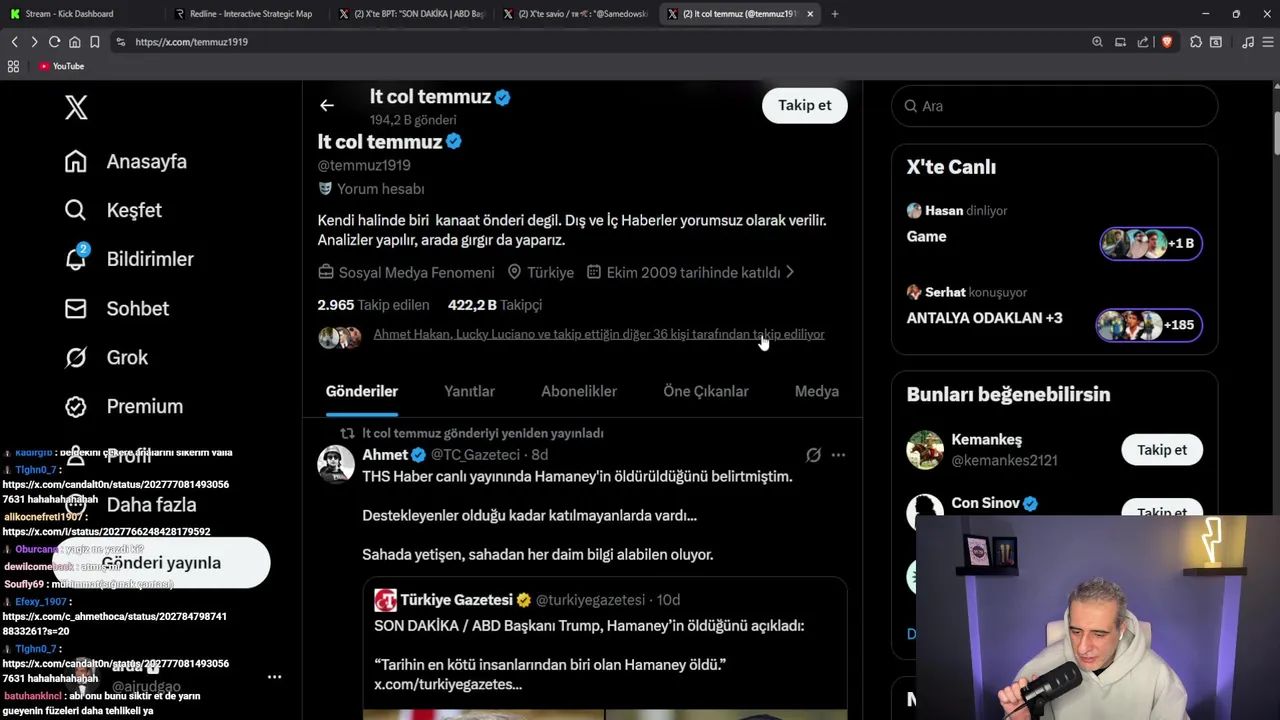This screenshot has width=1280, height=720.
Task: Open the 422,2 B Takipçi list
Action: click(x=495, y=305)
